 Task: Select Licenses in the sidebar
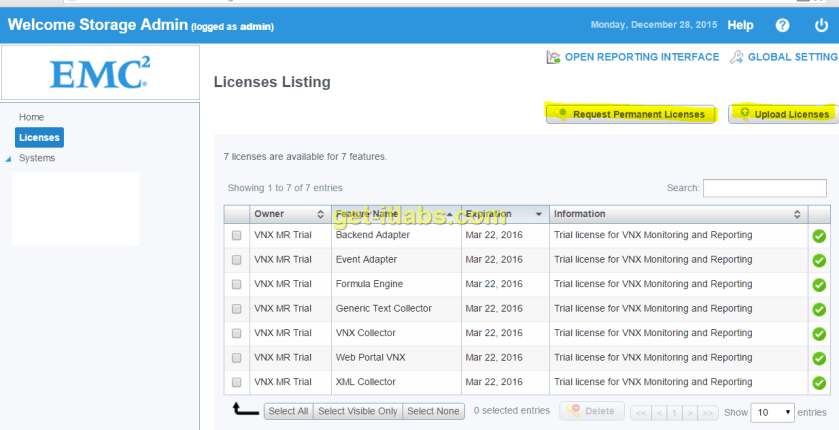[40, 137]
